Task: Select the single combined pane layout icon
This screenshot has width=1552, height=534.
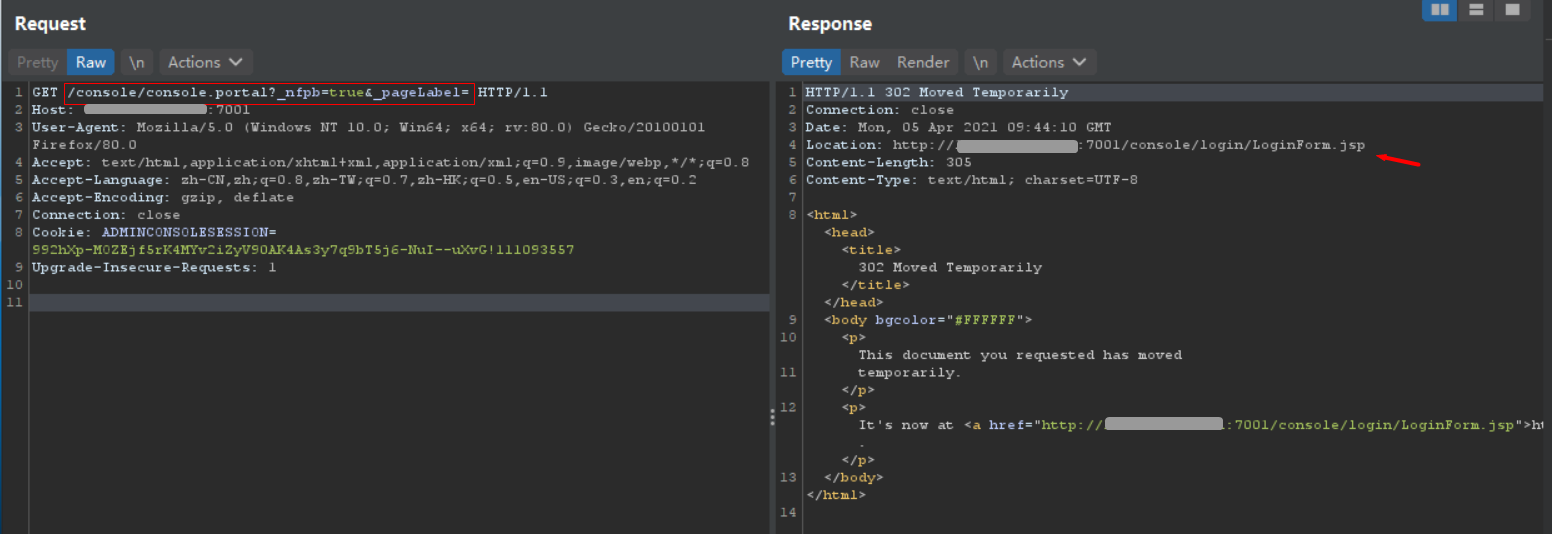Action: (x=1512, y=10)
